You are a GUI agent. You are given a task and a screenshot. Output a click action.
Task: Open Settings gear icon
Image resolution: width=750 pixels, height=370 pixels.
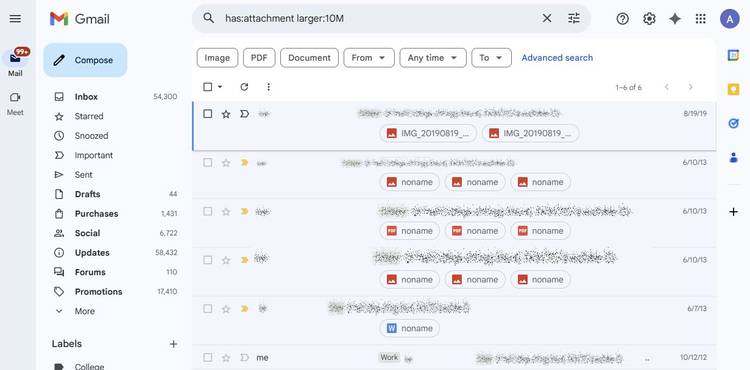pyautogui.click(x=649, y=19)
